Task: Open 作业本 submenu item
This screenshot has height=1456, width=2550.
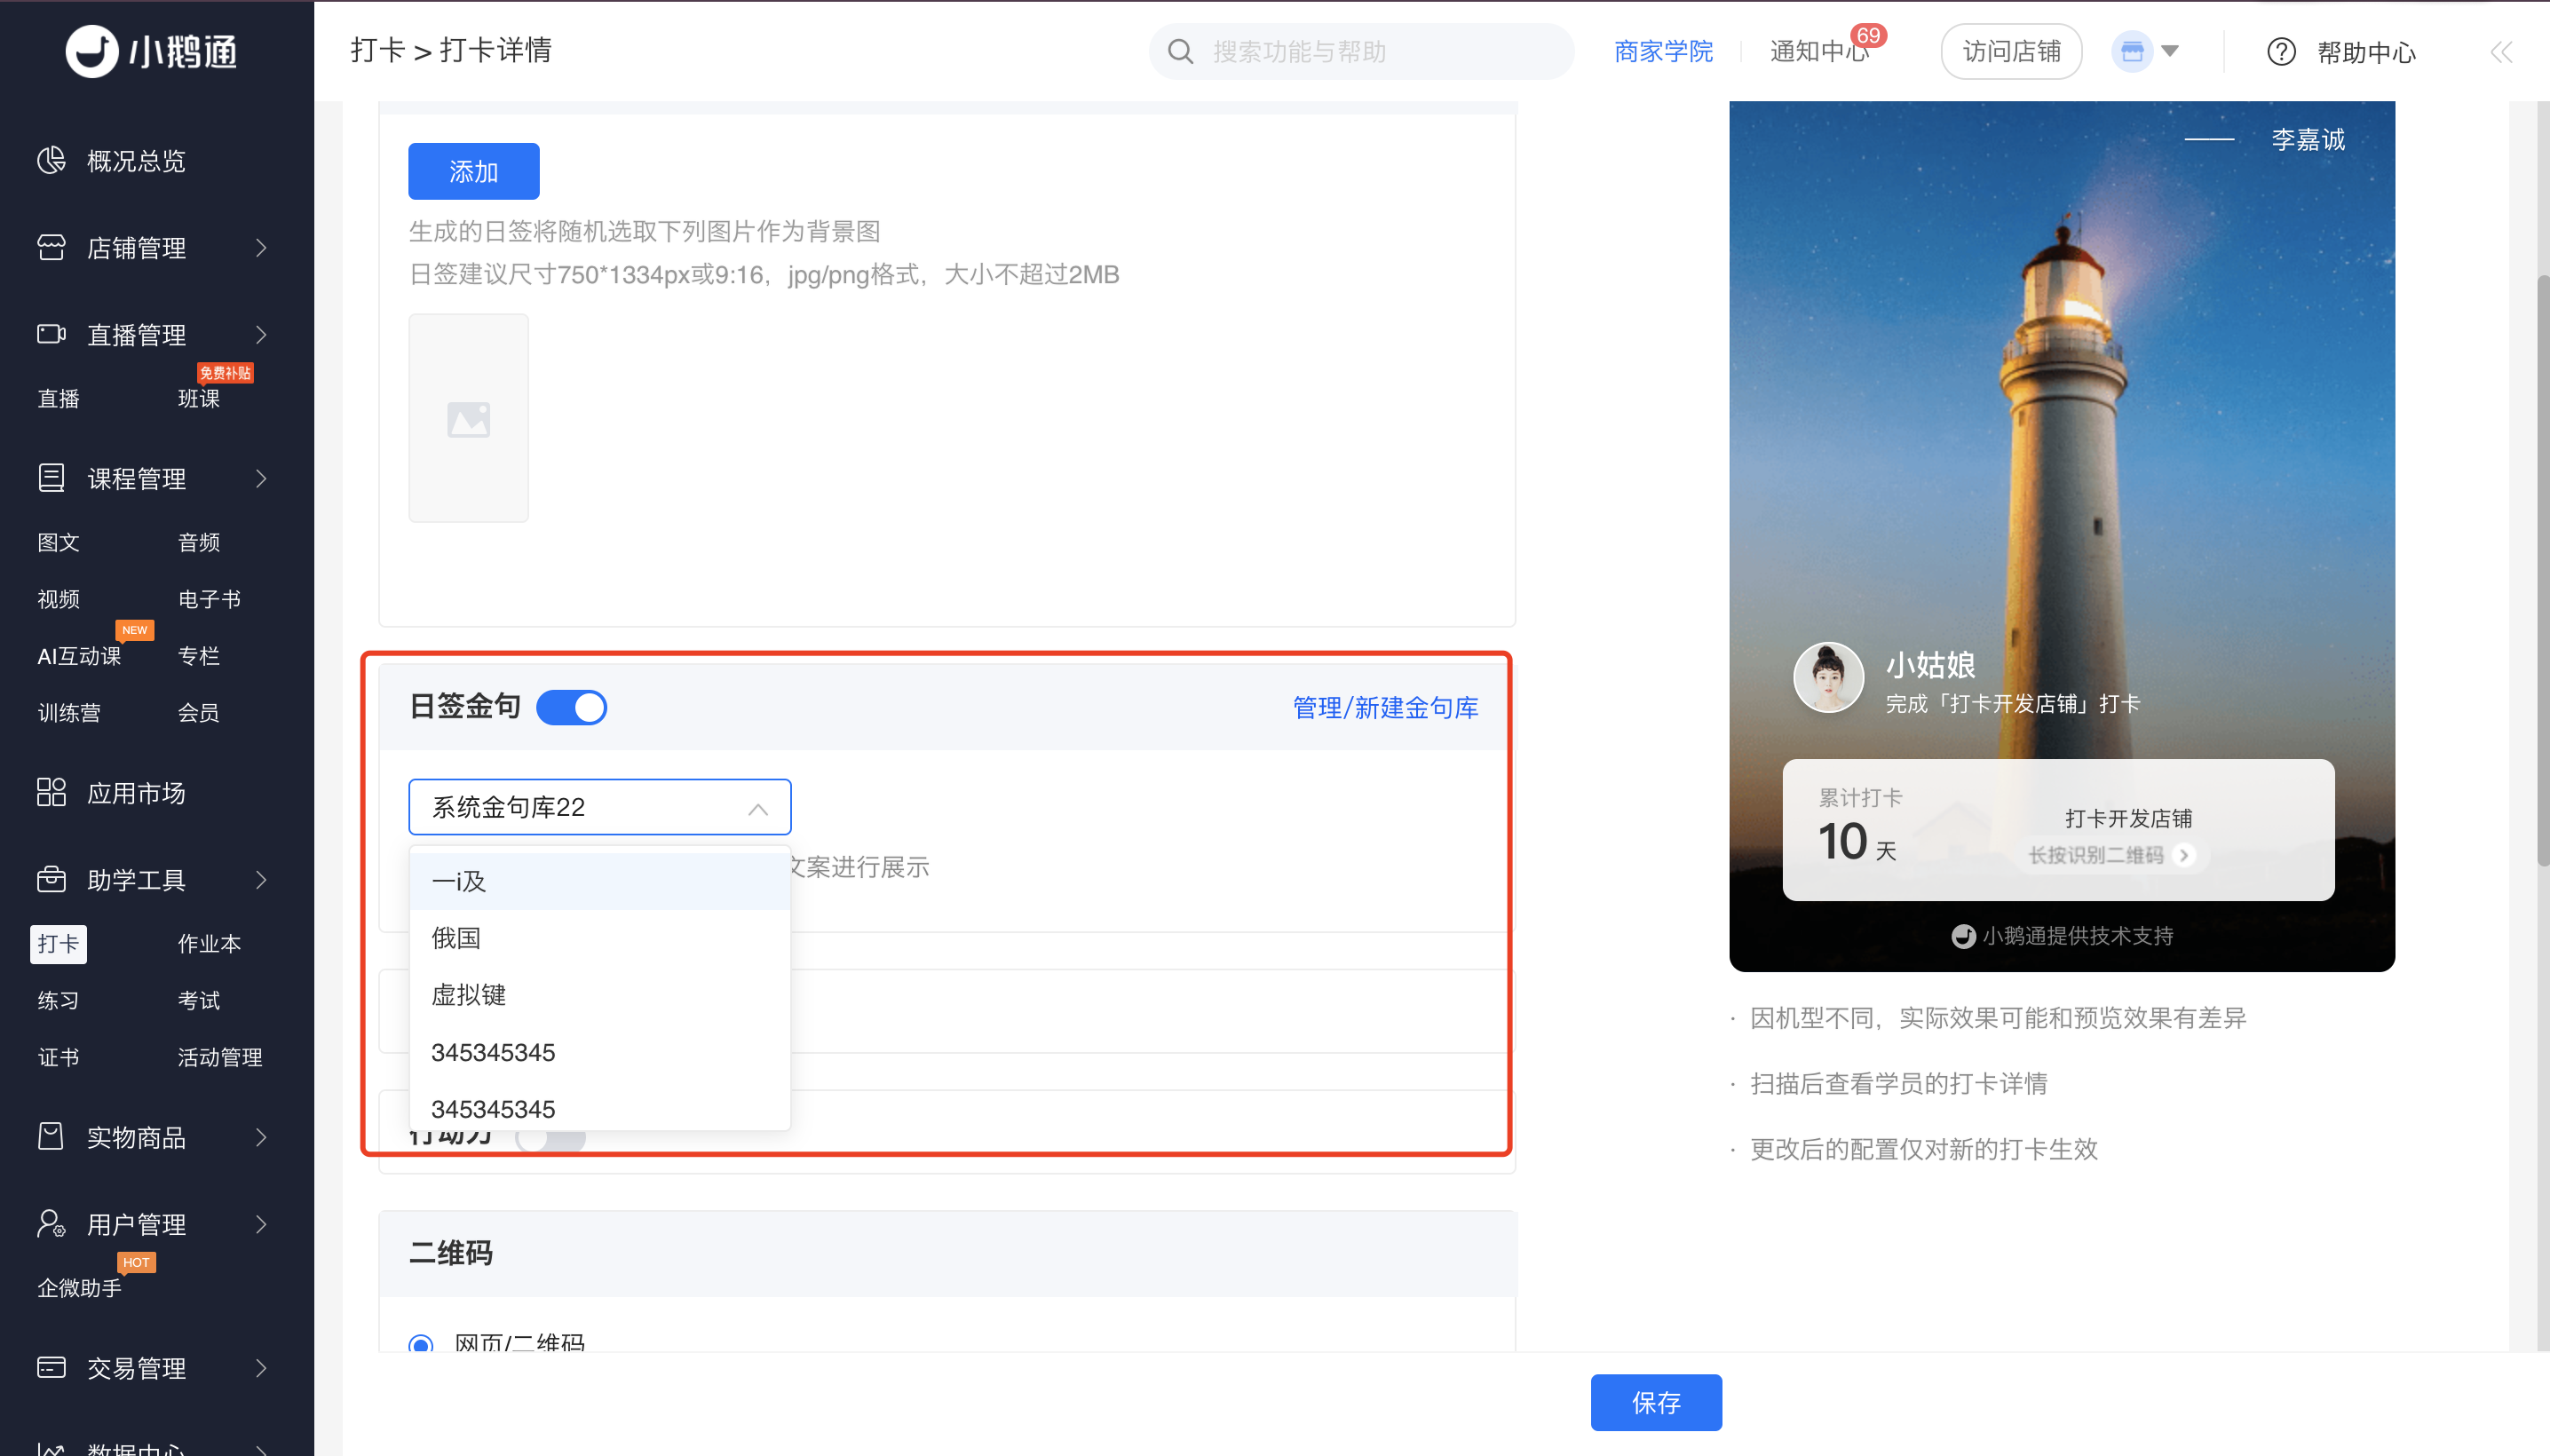Action: click(x=209, y=943)
